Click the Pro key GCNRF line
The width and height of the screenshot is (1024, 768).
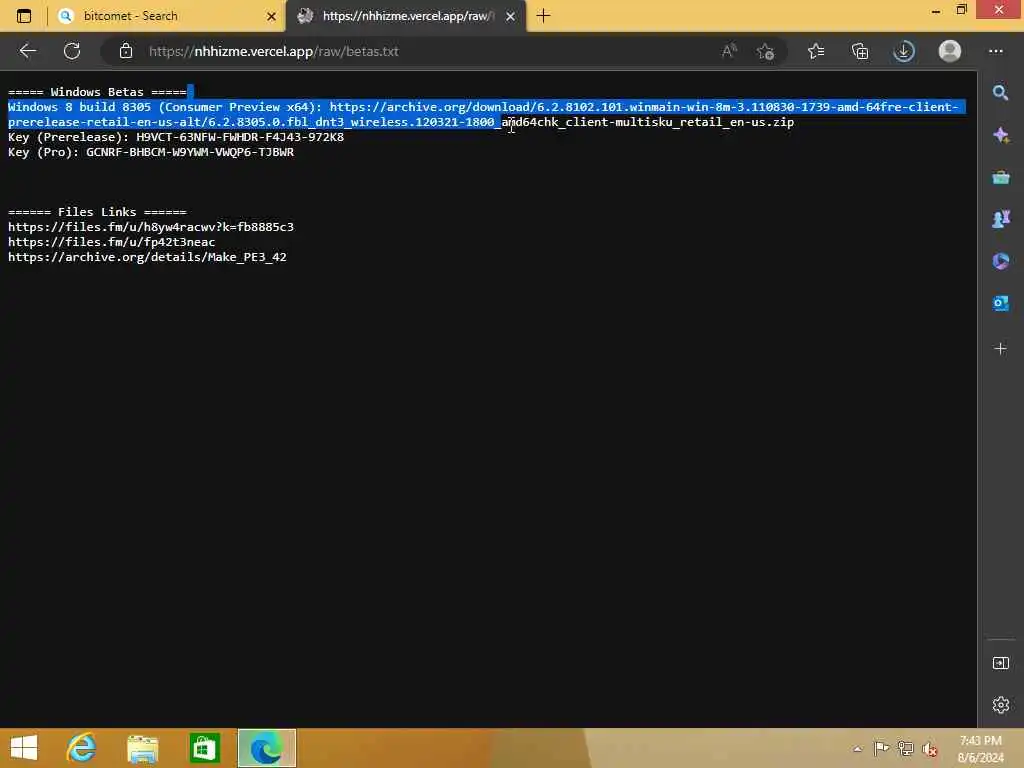151,152
